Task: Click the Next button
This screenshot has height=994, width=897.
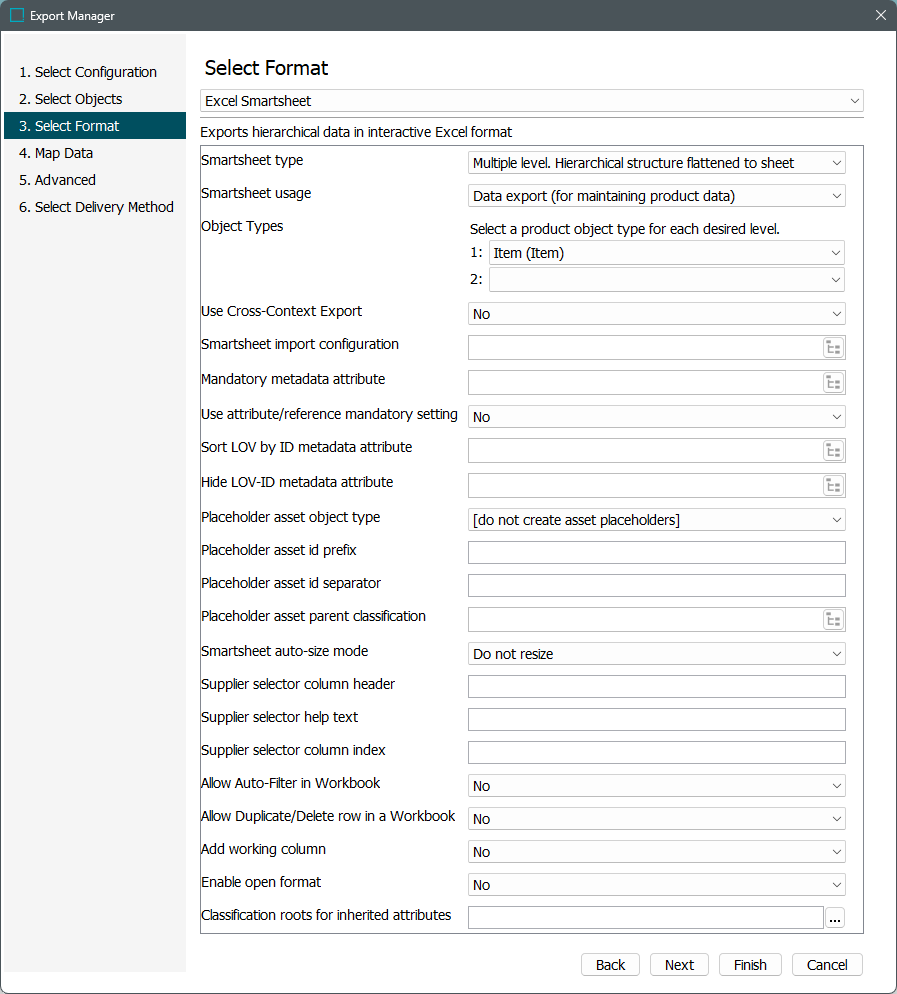Action: tap(679, 965)
